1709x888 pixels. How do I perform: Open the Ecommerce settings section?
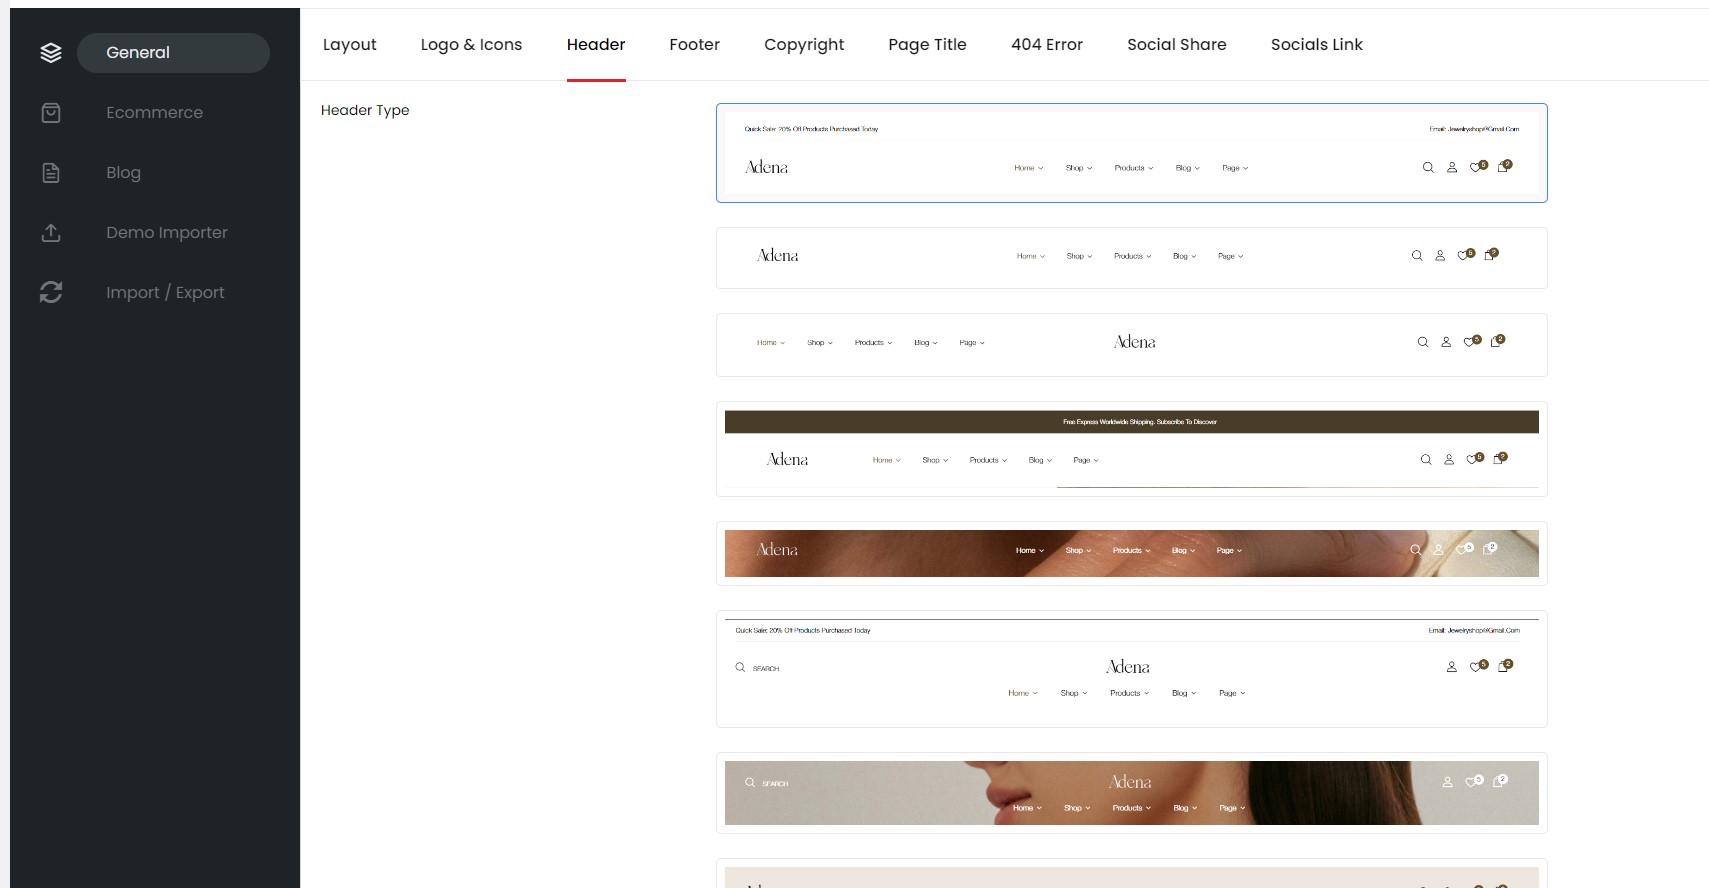click(154, 113)
